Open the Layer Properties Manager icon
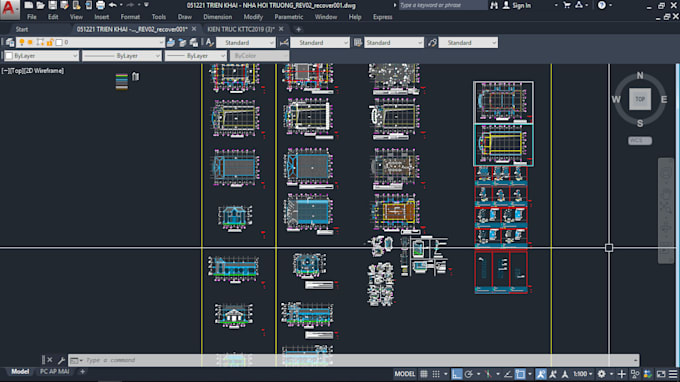This screenshot has width=680, height=382. pos(10,42)
